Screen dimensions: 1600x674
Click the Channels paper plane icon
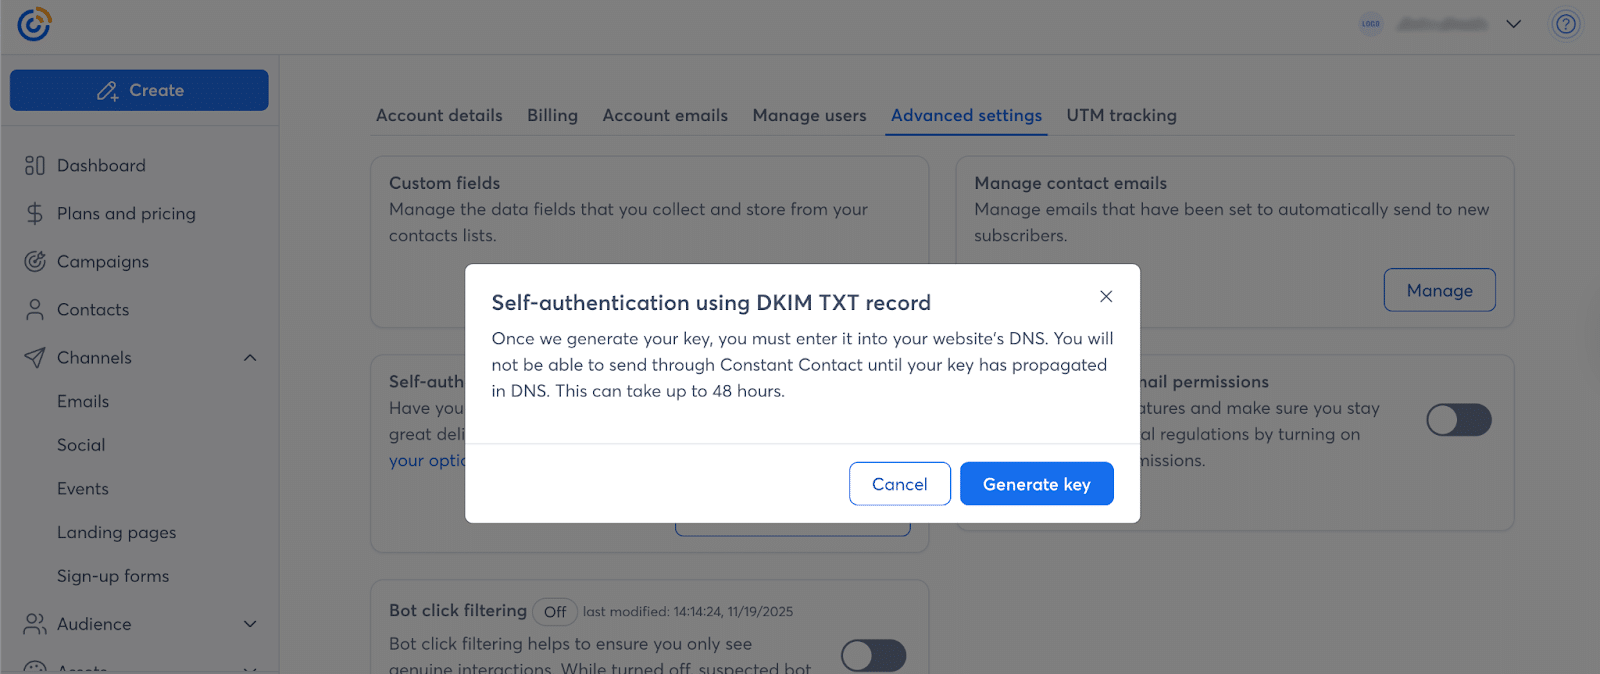coord(35,358)
